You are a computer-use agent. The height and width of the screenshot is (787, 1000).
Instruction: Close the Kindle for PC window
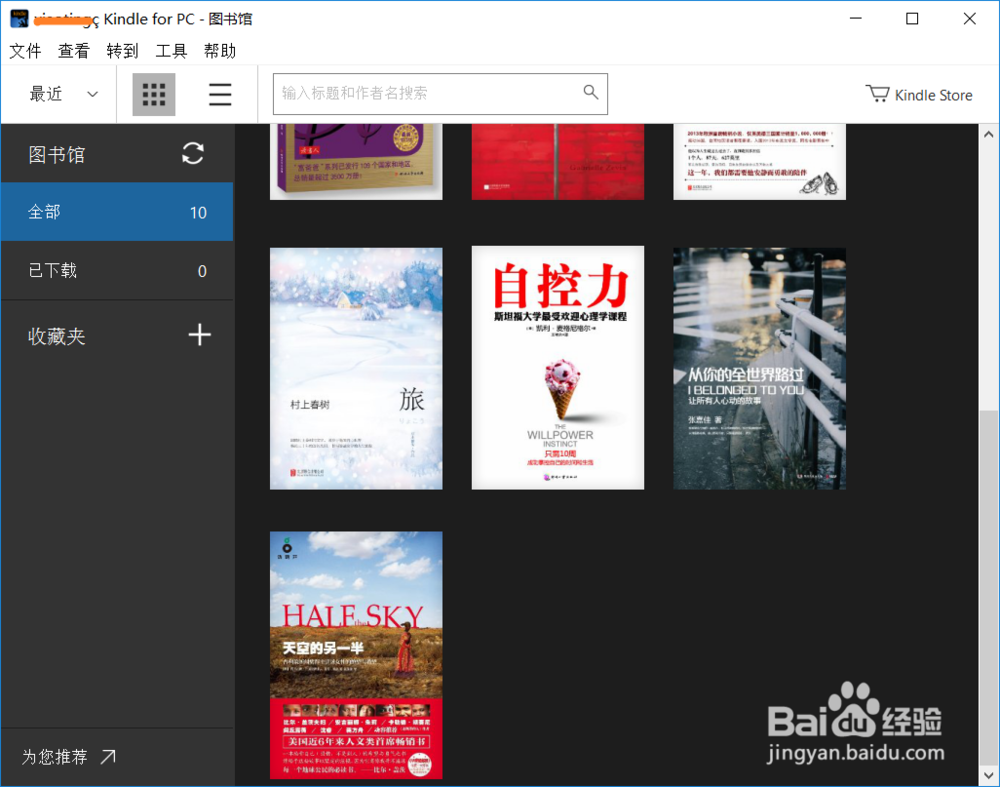[x=969, y=18]
